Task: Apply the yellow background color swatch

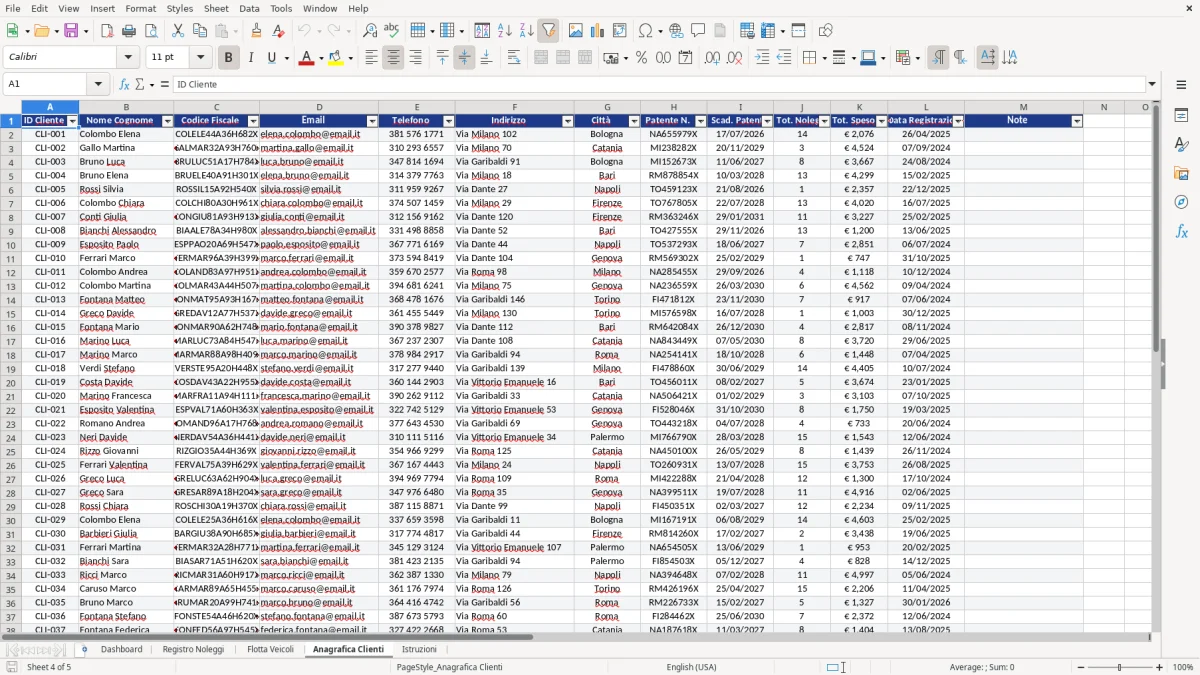Action: click(x=335, y=58)
